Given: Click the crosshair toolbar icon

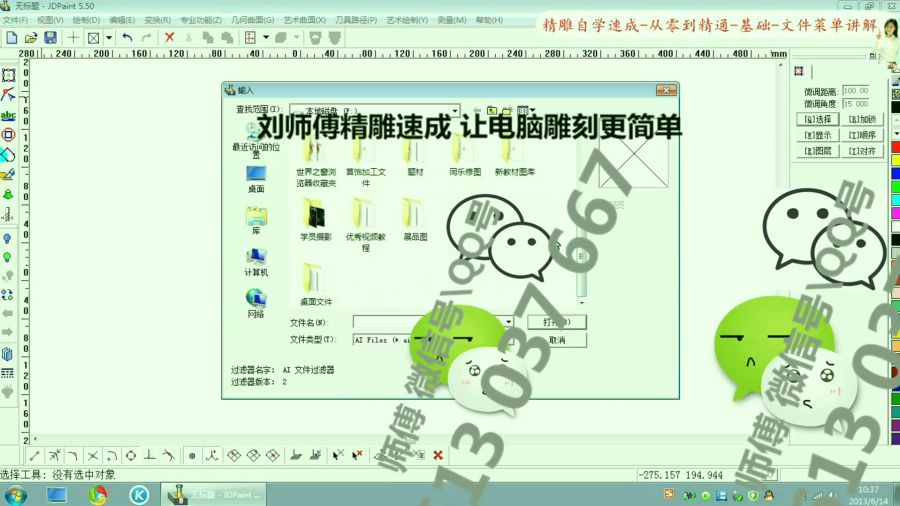Looking at the screenshot, I should pos(73,38).
